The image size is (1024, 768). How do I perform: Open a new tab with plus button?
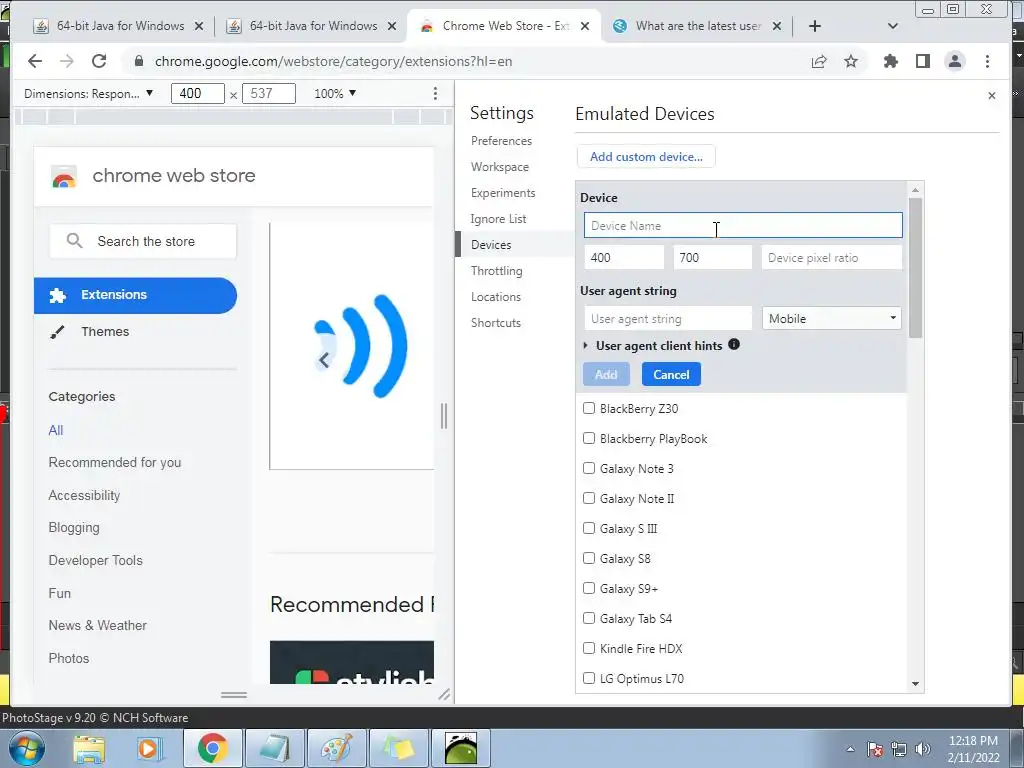click(815, 26)
